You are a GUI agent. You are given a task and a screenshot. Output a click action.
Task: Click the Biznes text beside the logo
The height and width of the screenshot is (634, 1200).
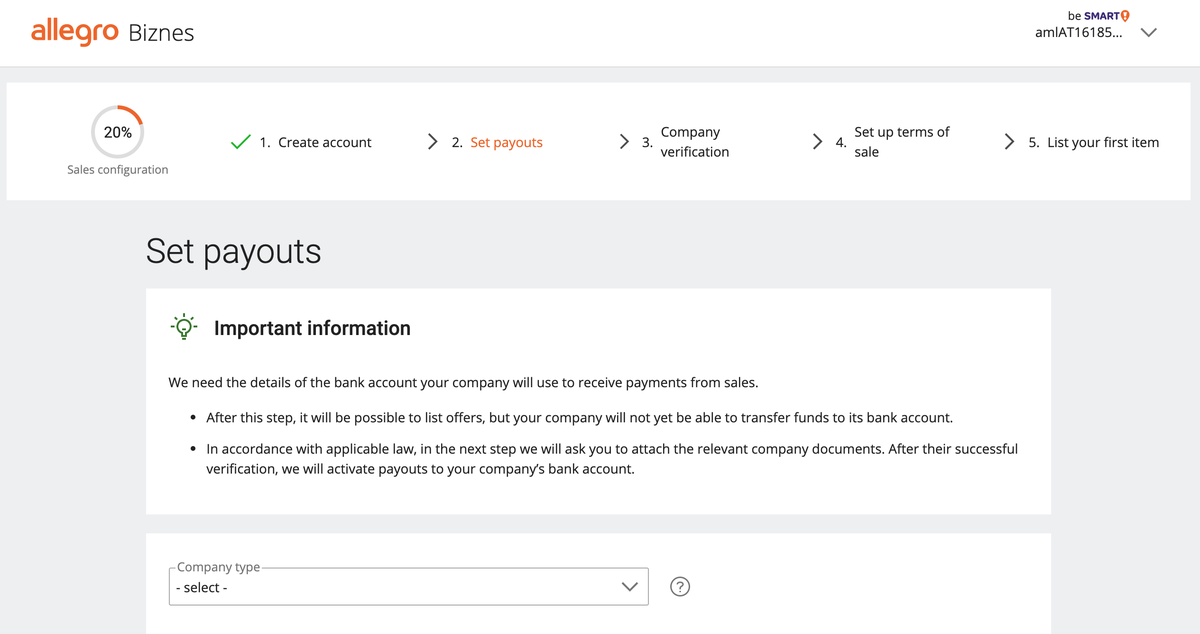[161, 33]
